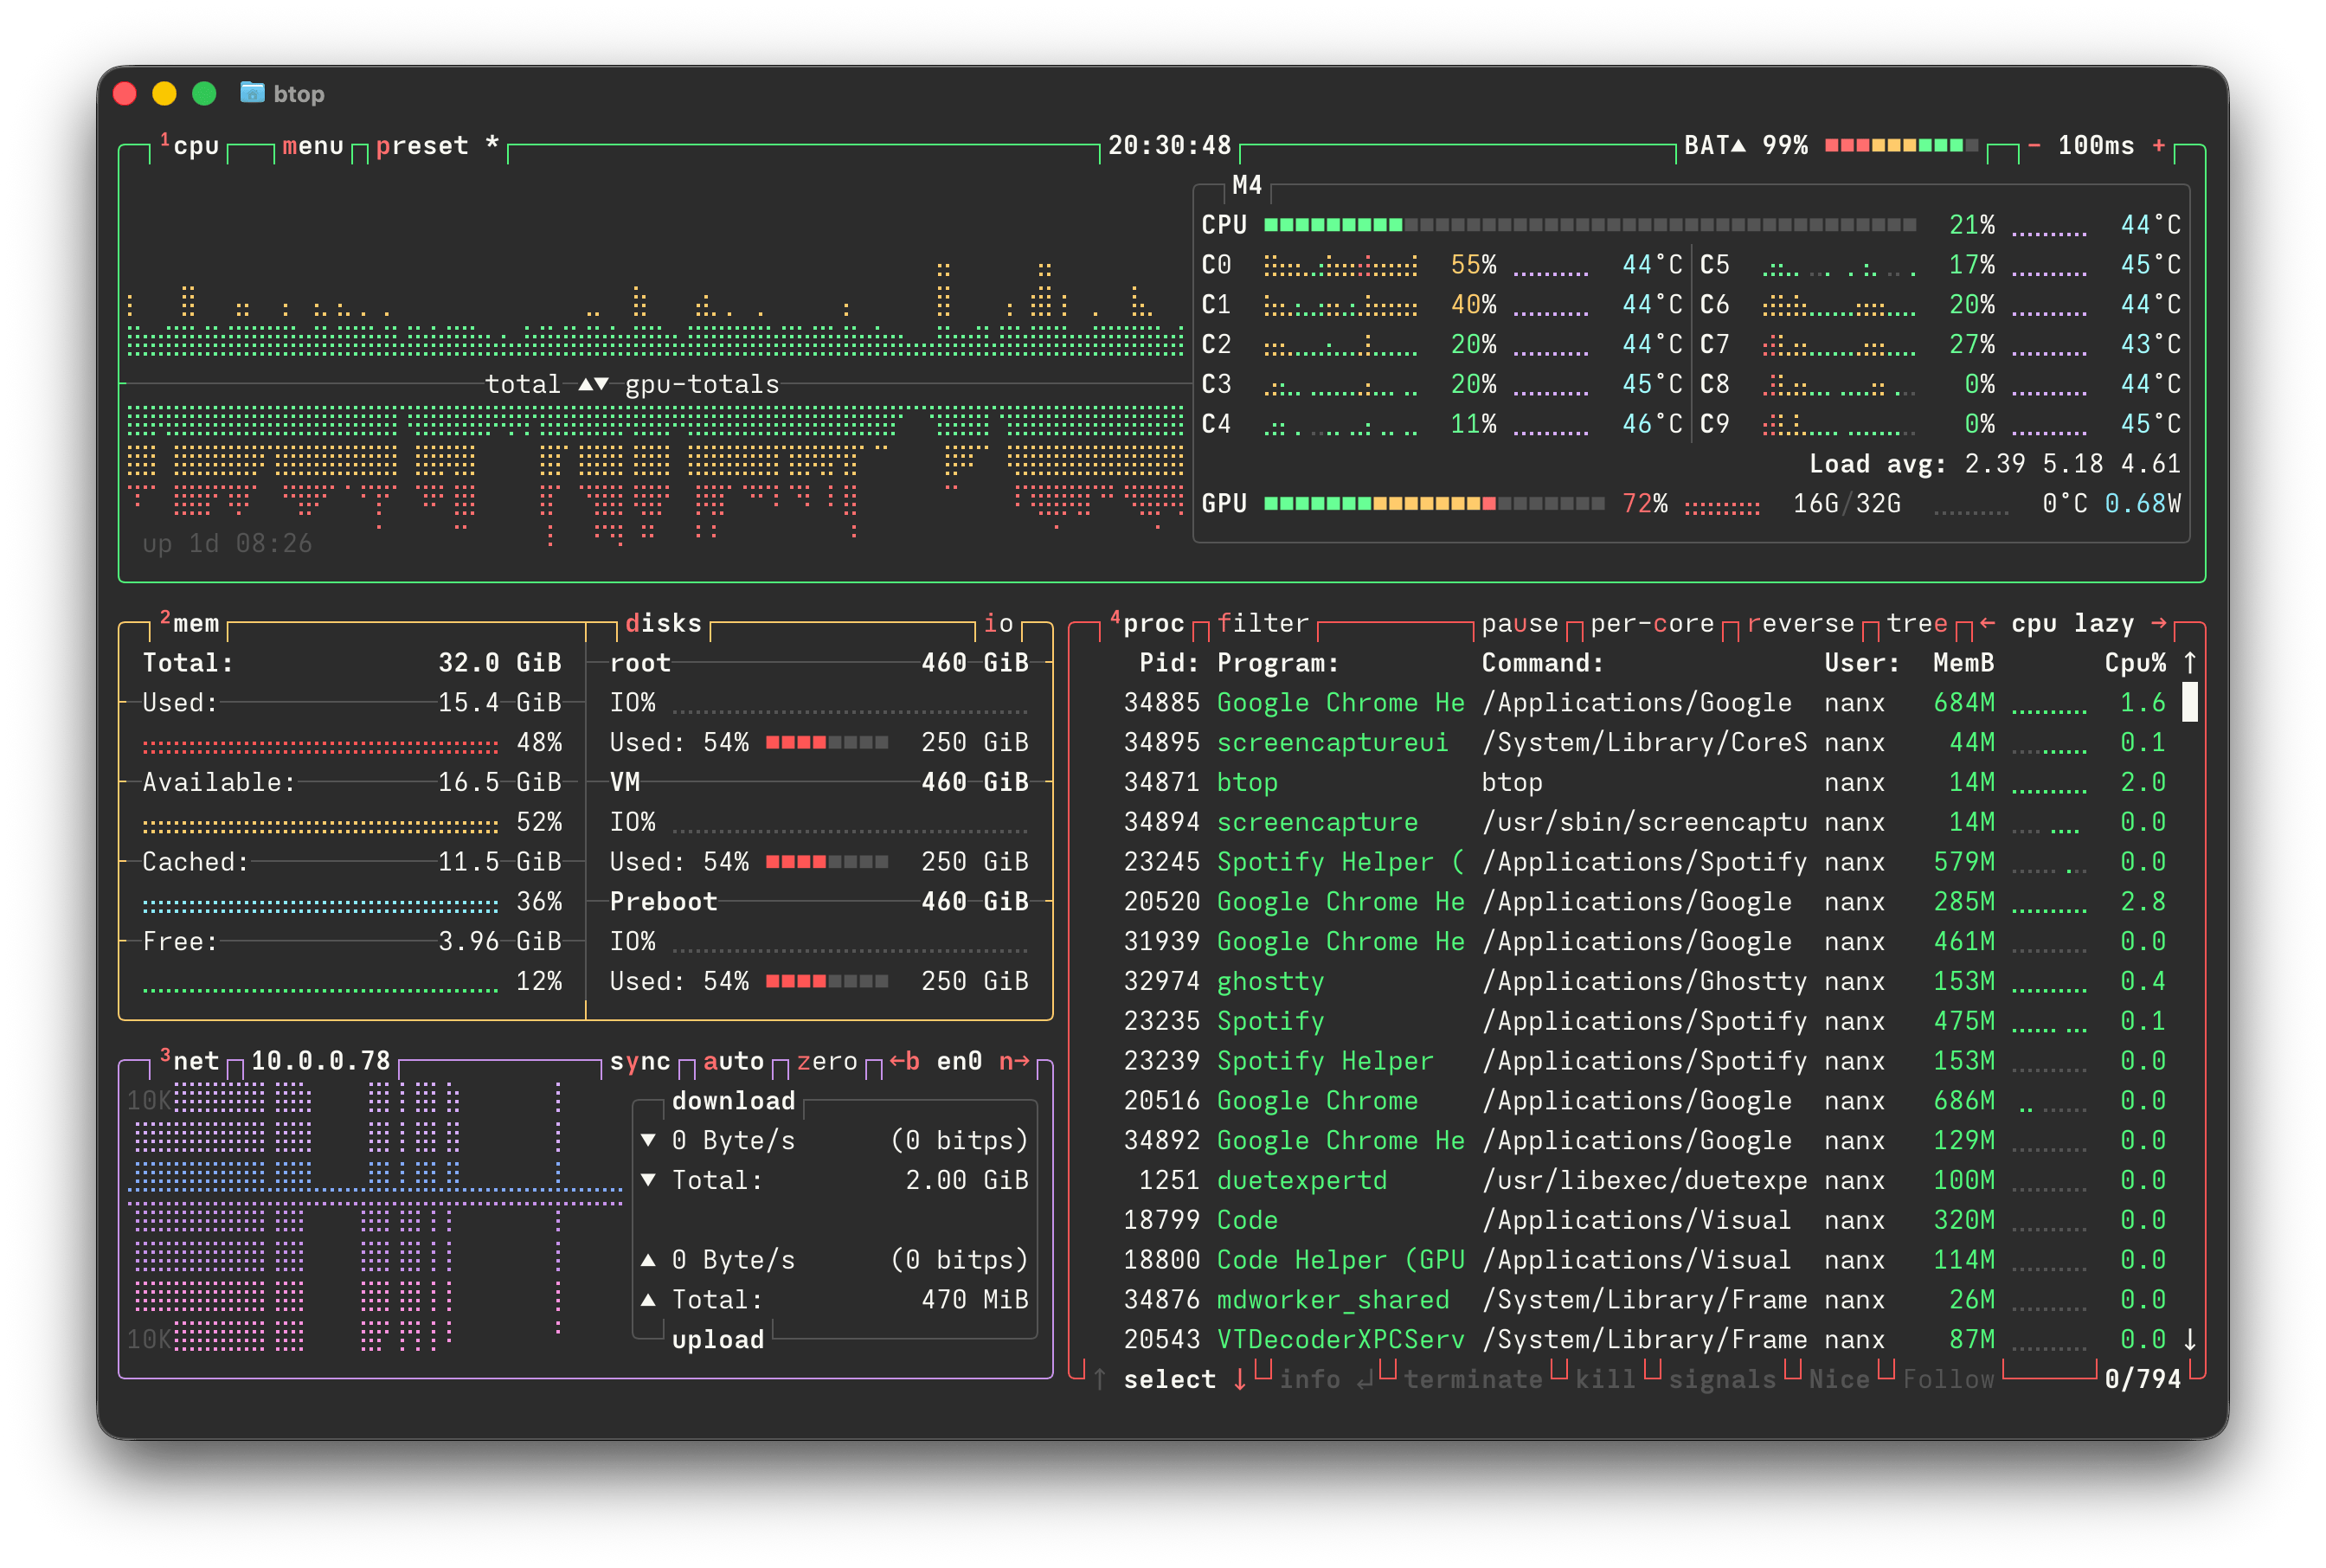Select process 23235 Spotify
2326x1568 pixels.
tap(1644, 1021)
